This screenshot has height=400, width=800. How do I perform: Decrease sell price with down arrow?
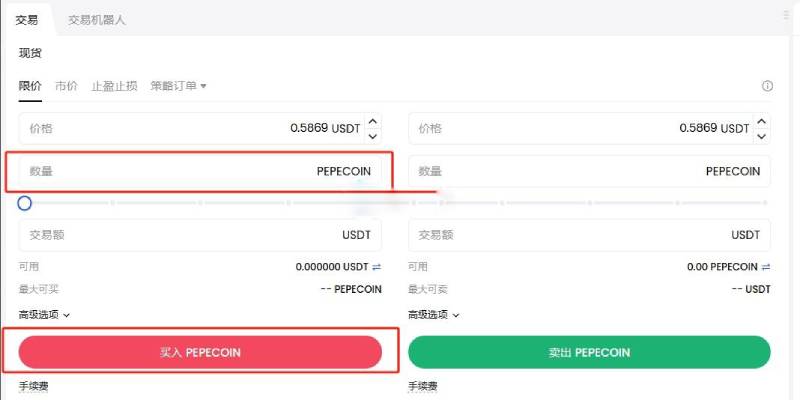point(762,136)
